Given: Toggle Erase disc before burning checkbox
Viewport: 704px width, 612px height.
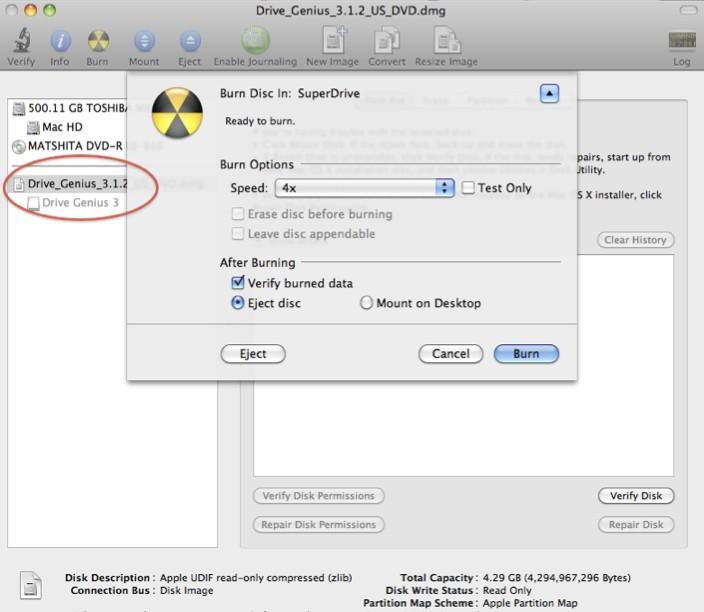Looking at the screenshot, I should (x=238, y=214).
